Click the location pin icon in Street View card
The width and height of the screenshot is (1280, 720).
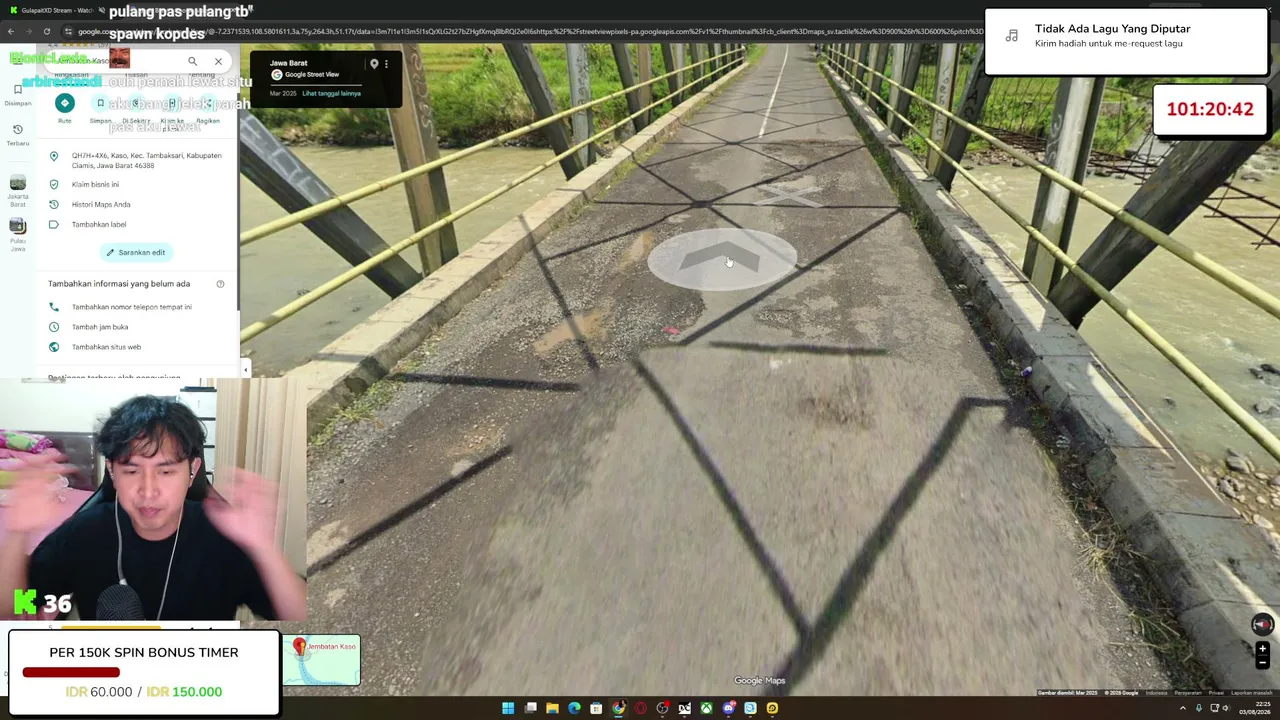[374, 64]
